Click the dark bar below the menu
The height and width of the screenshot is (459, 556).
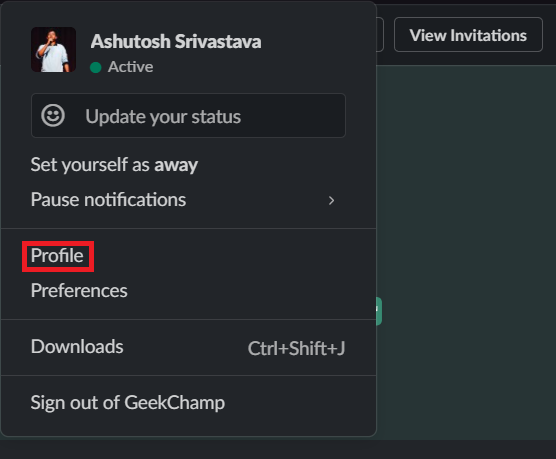click(278, 450)
